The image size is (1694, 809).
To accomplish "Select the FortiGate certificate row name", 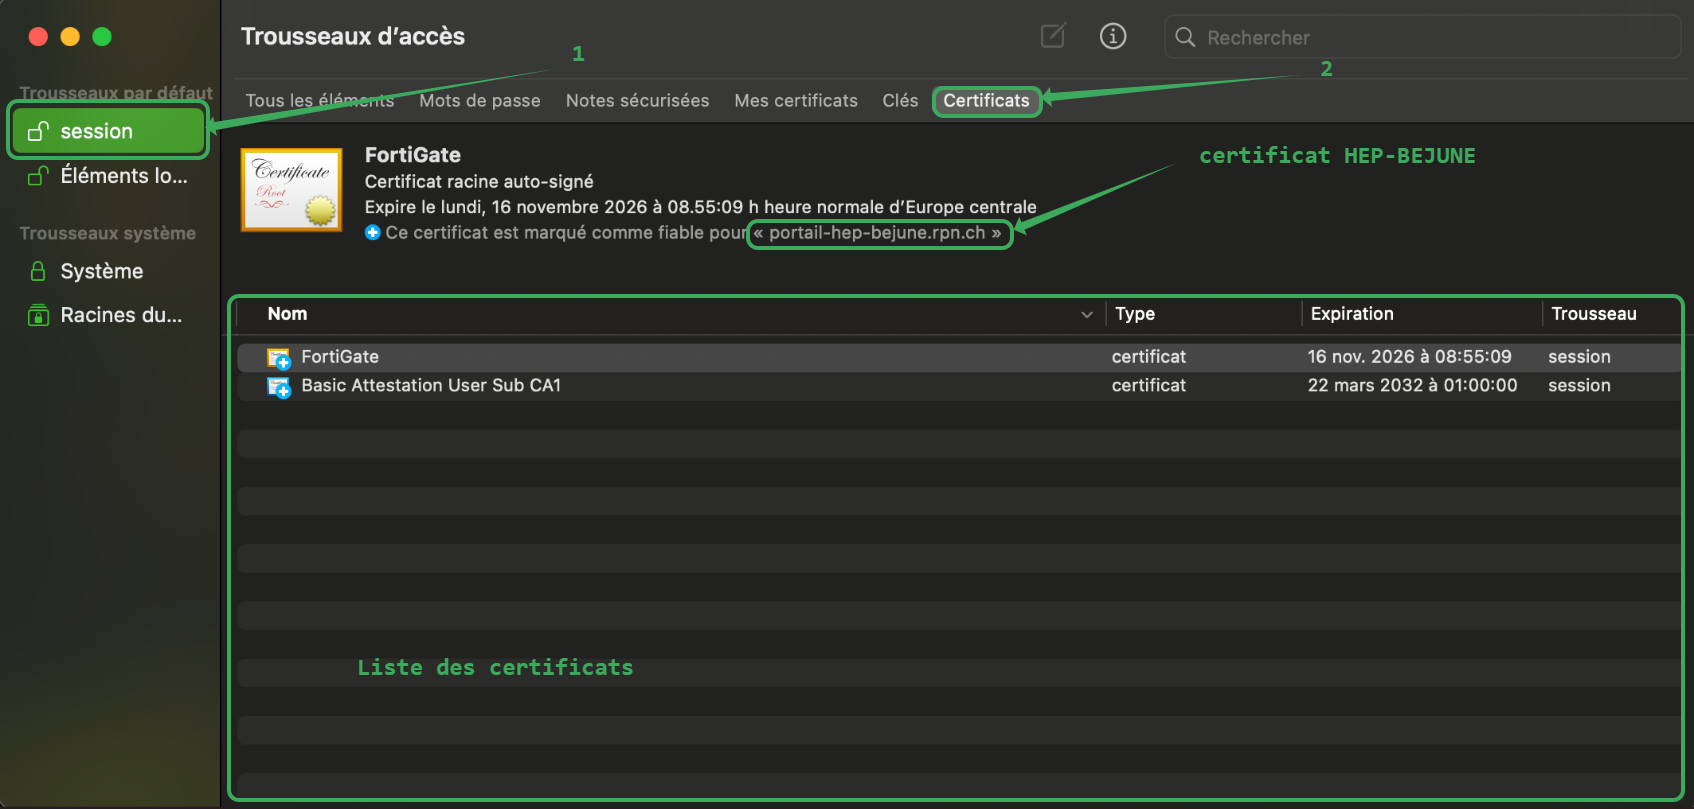I will click(x=340, y=357).
